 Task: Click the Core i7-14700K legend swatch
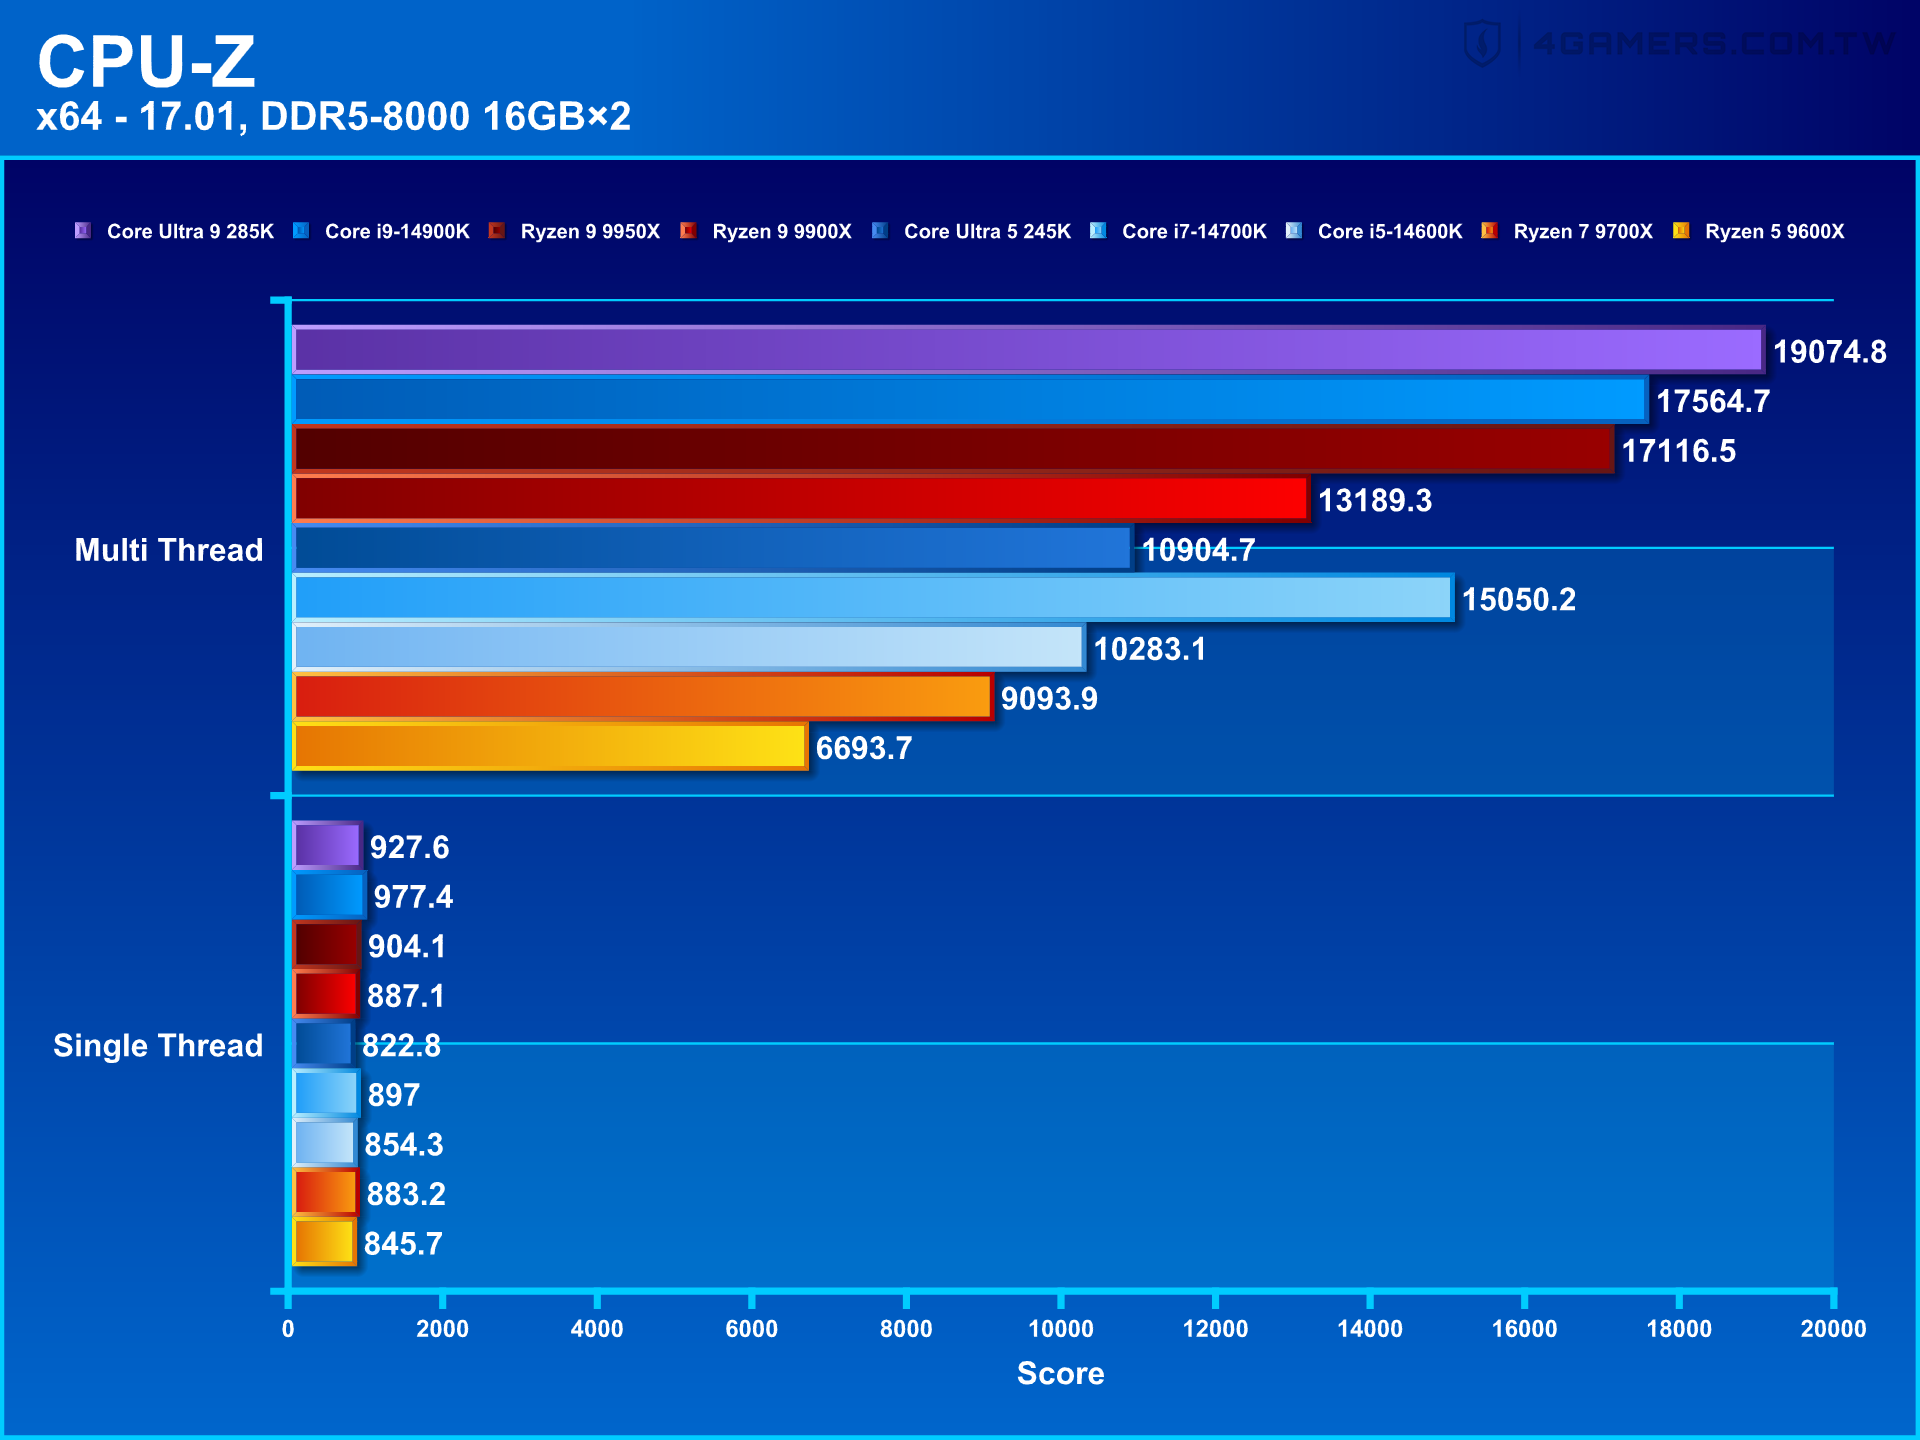(x=1098, y=231)
